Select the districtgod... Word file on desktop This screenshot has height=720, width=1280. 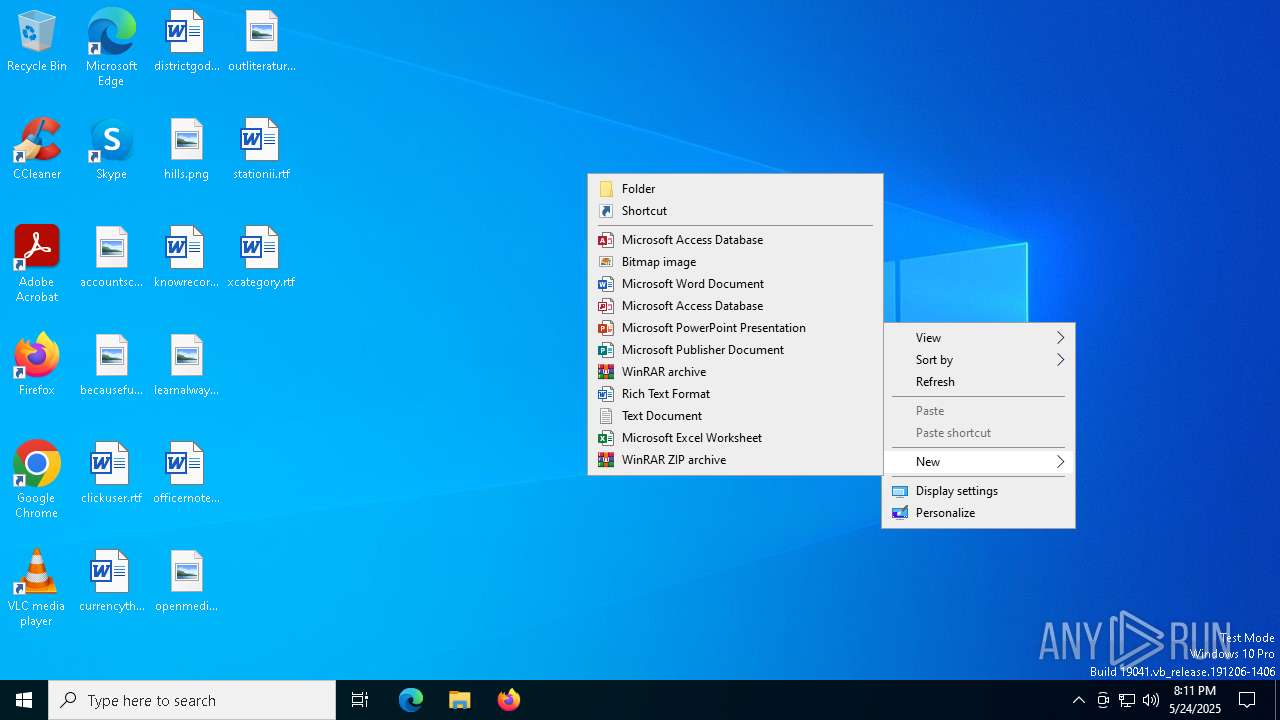(186, 42)
